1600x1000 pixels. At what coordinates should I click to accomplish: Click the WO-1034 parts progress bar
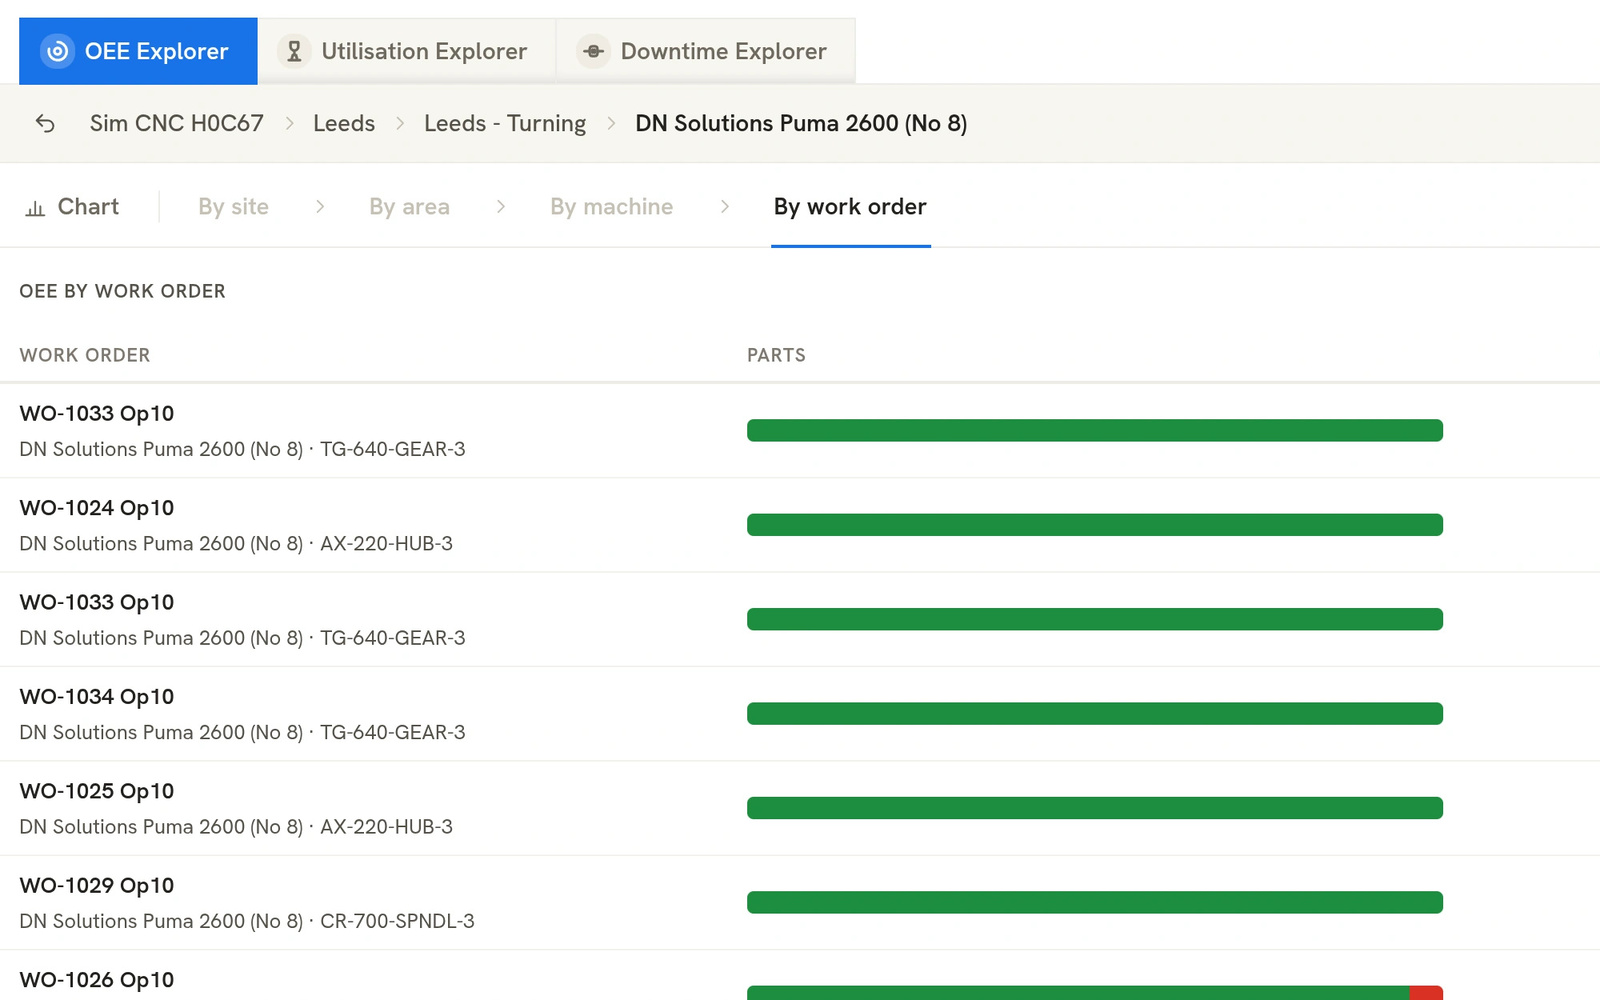pyautogui.click(x=1095, y=714)
